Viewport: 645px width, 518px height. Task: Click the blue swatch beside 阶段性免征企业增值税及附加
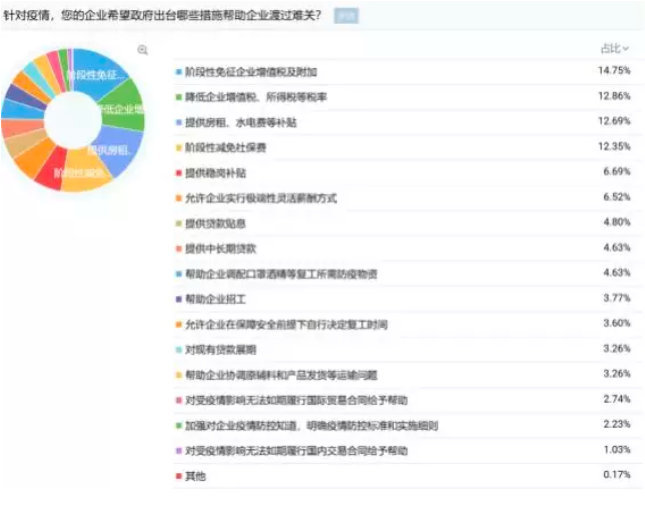point(179,72)
